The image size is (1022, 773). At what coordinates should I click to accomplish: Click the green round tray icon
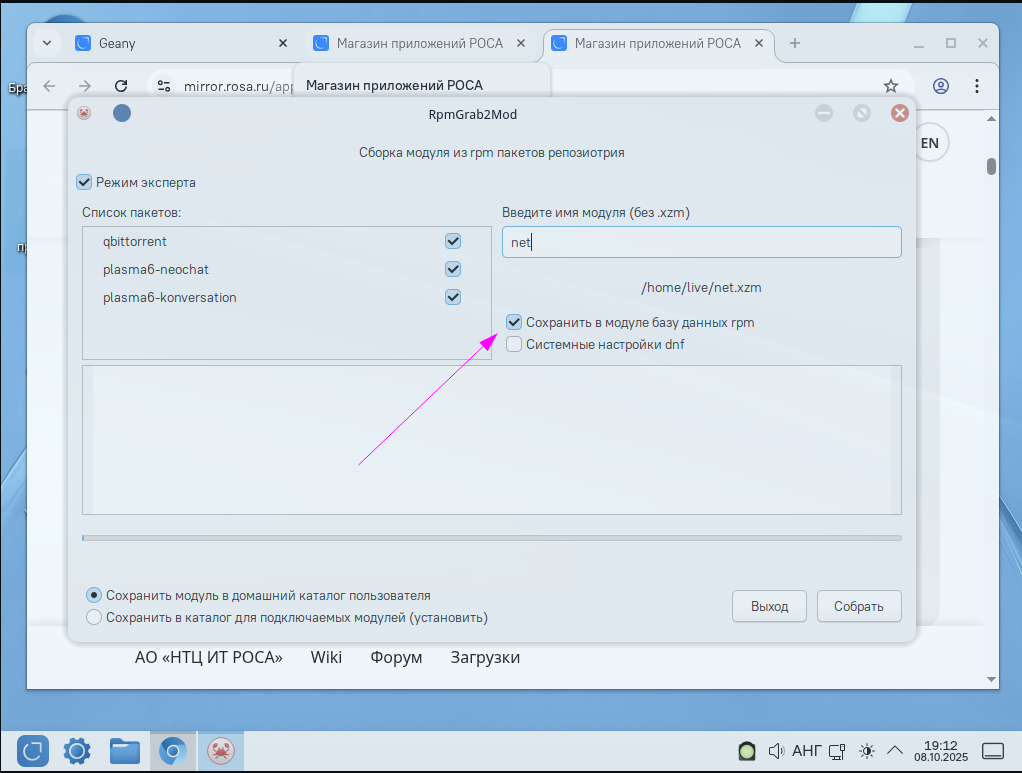747,751
